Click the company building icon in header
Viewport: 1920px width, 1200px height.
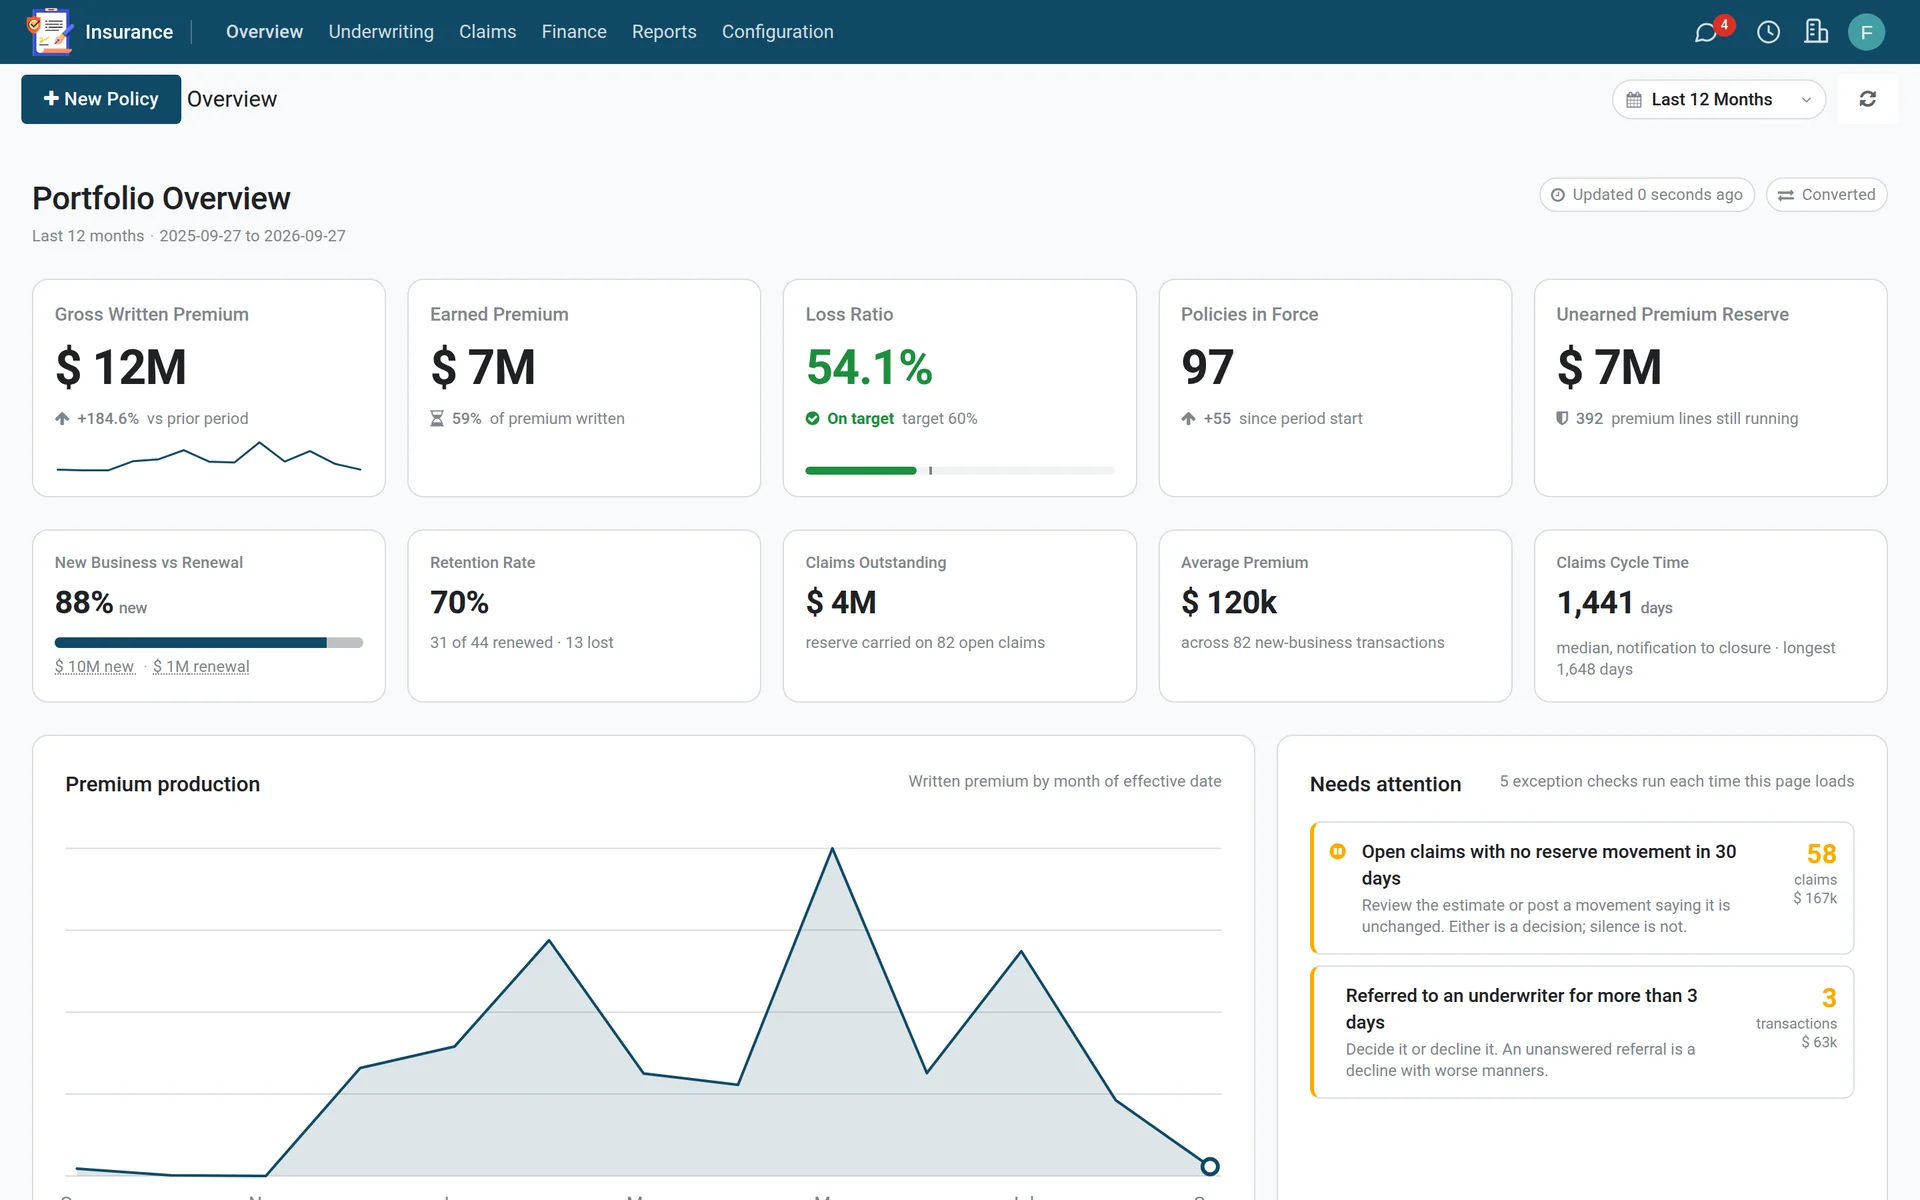(x=1816, y=32)
